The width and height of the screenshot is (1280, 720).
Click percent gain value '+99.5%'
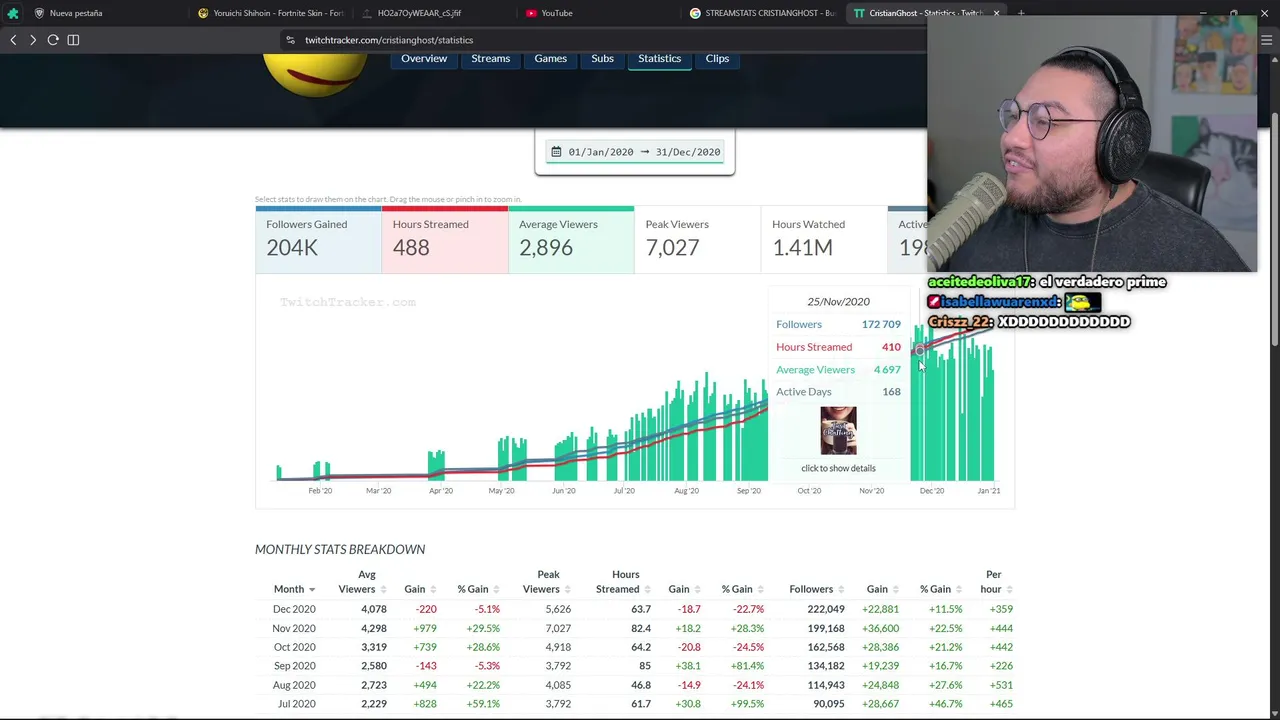(746, 704)
